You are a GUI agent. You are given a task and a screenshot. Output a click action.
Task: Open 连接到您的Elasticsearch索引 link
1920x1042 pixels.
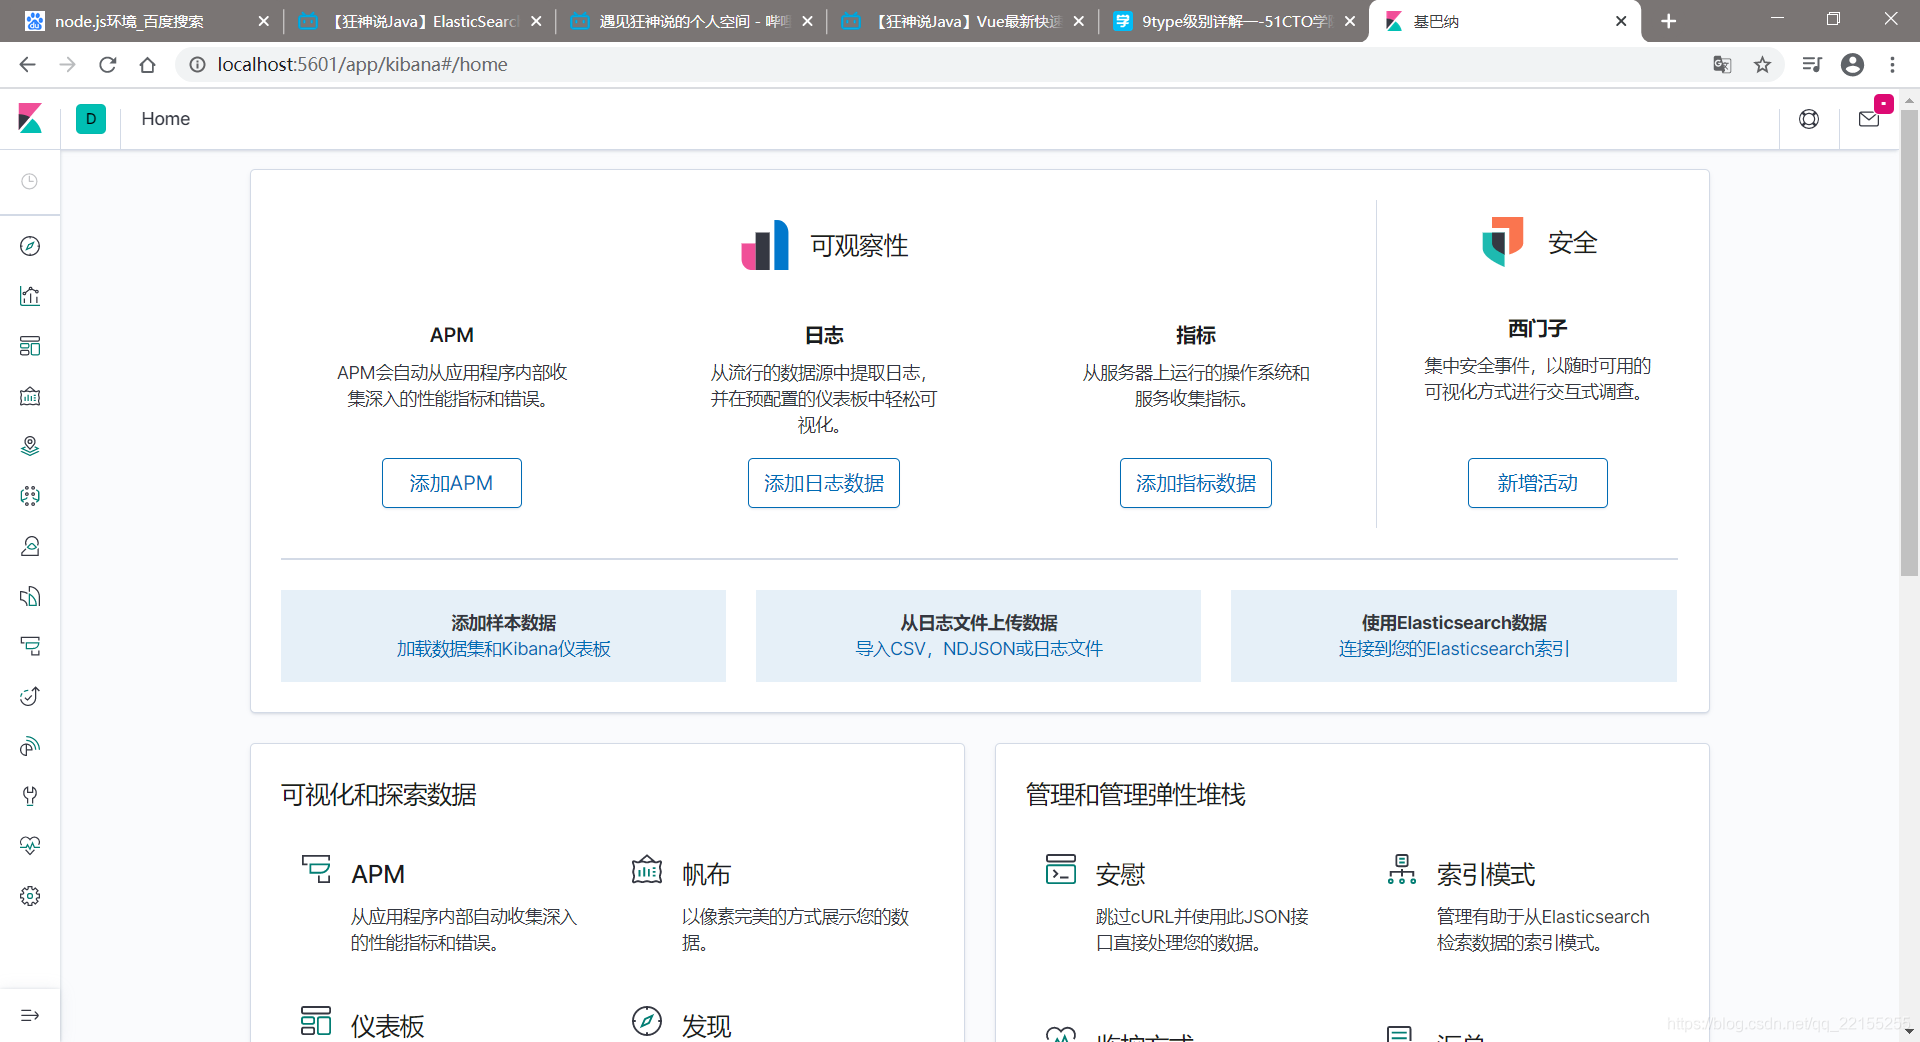(x=1454, y=649)
